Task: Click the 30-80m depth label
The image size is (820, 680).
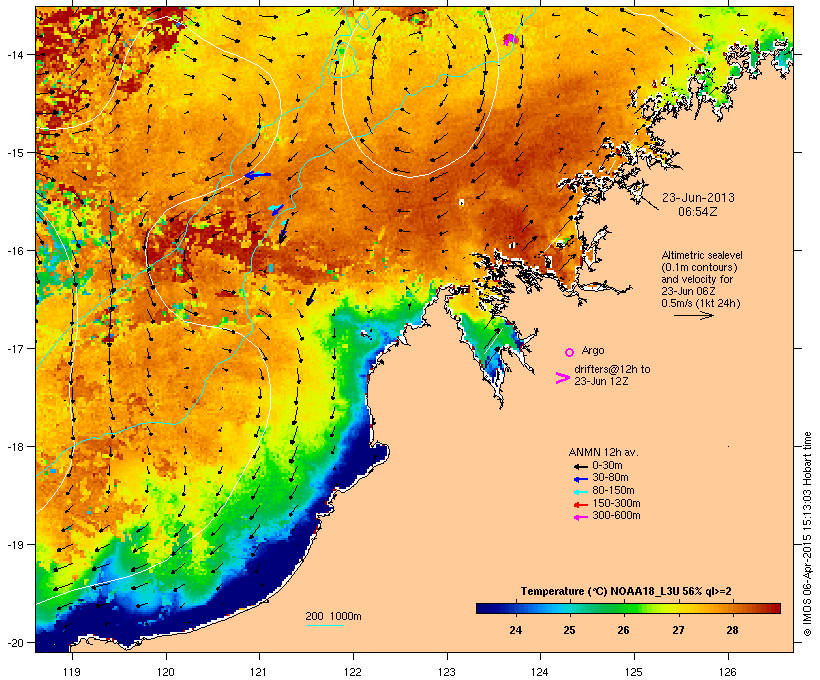Action: pyautogui.click(x=610, y=478)
